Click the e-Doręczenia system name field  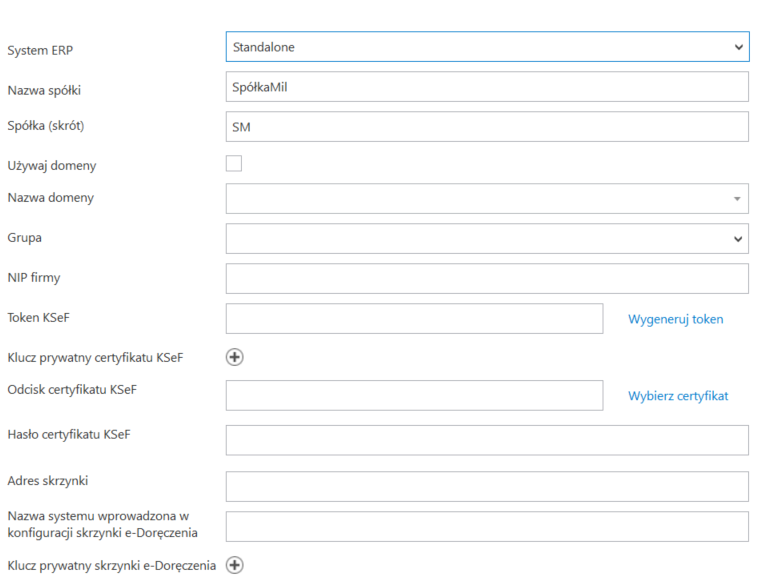487,526
